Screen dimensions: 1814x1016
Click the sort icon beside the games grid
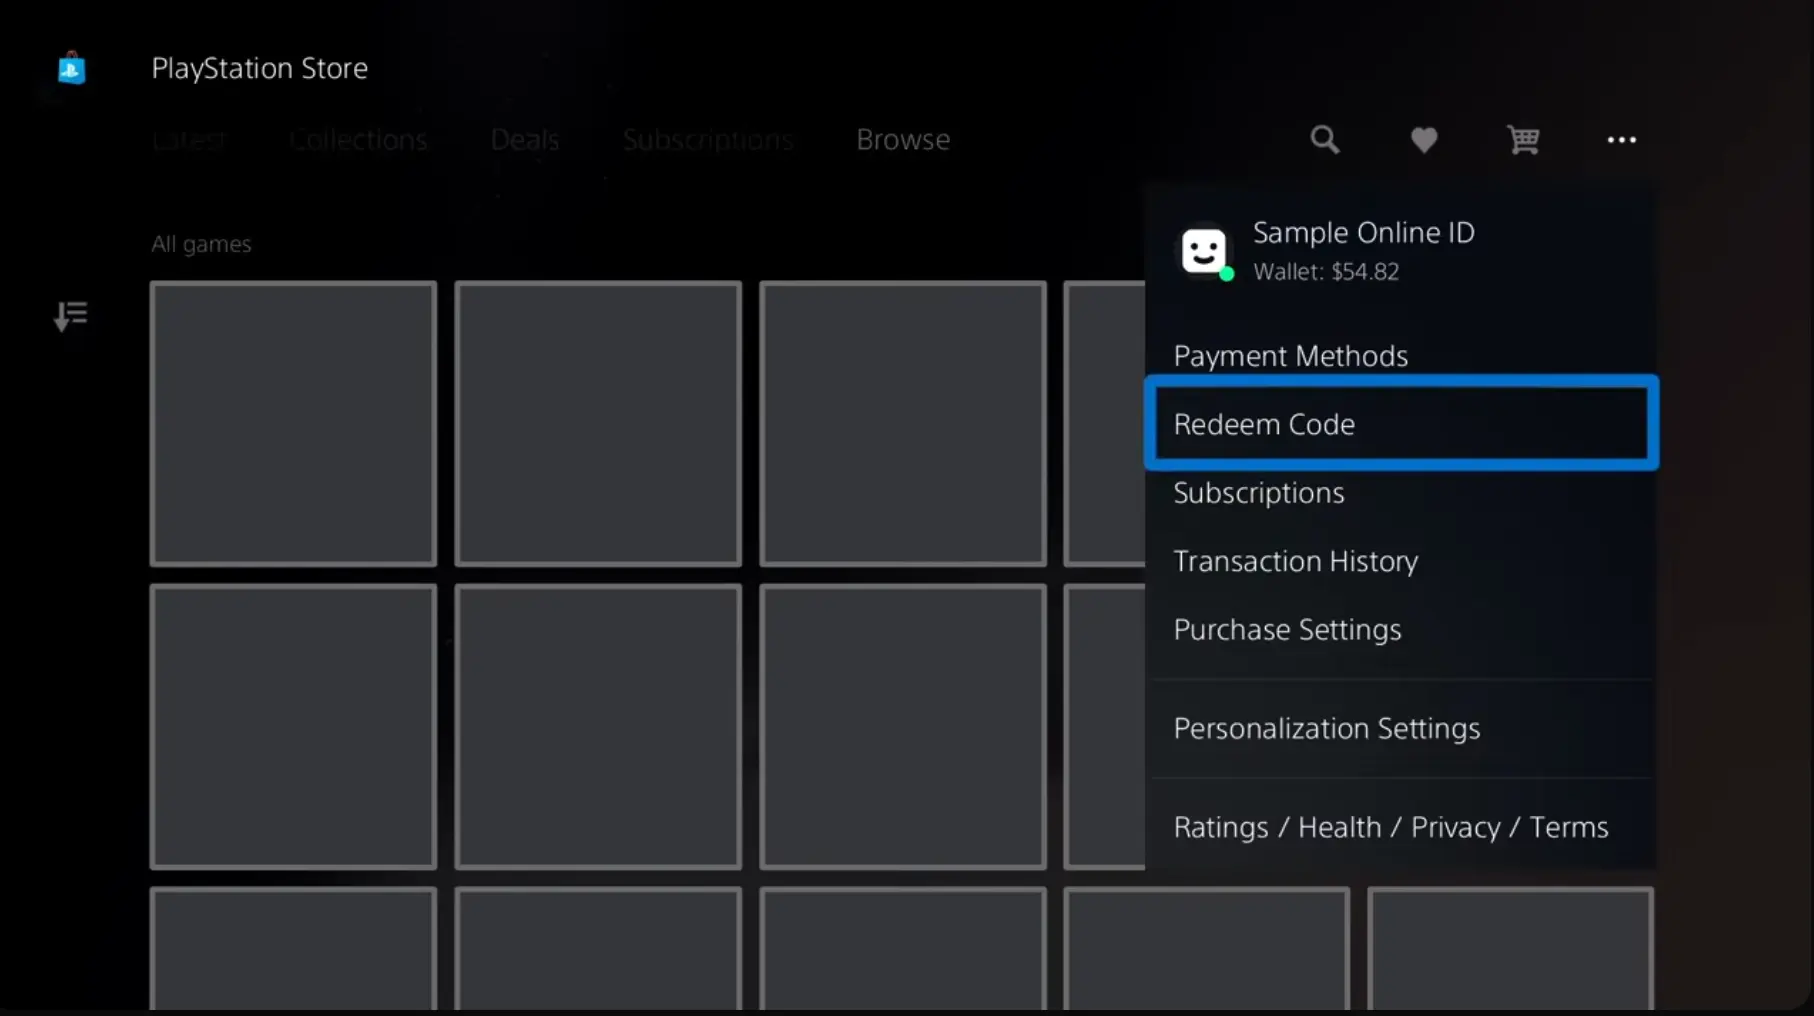71,317
